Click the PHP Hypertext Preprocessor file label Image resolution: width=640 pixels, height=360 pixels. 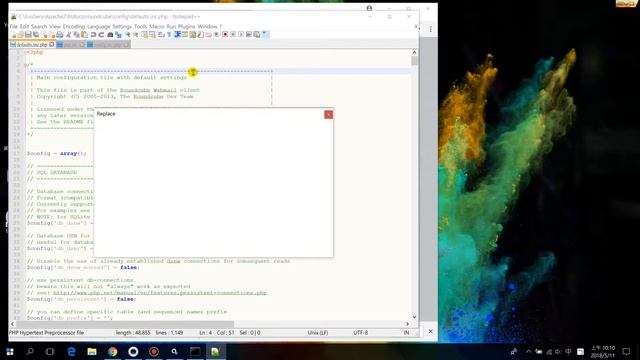coord(46,333)
